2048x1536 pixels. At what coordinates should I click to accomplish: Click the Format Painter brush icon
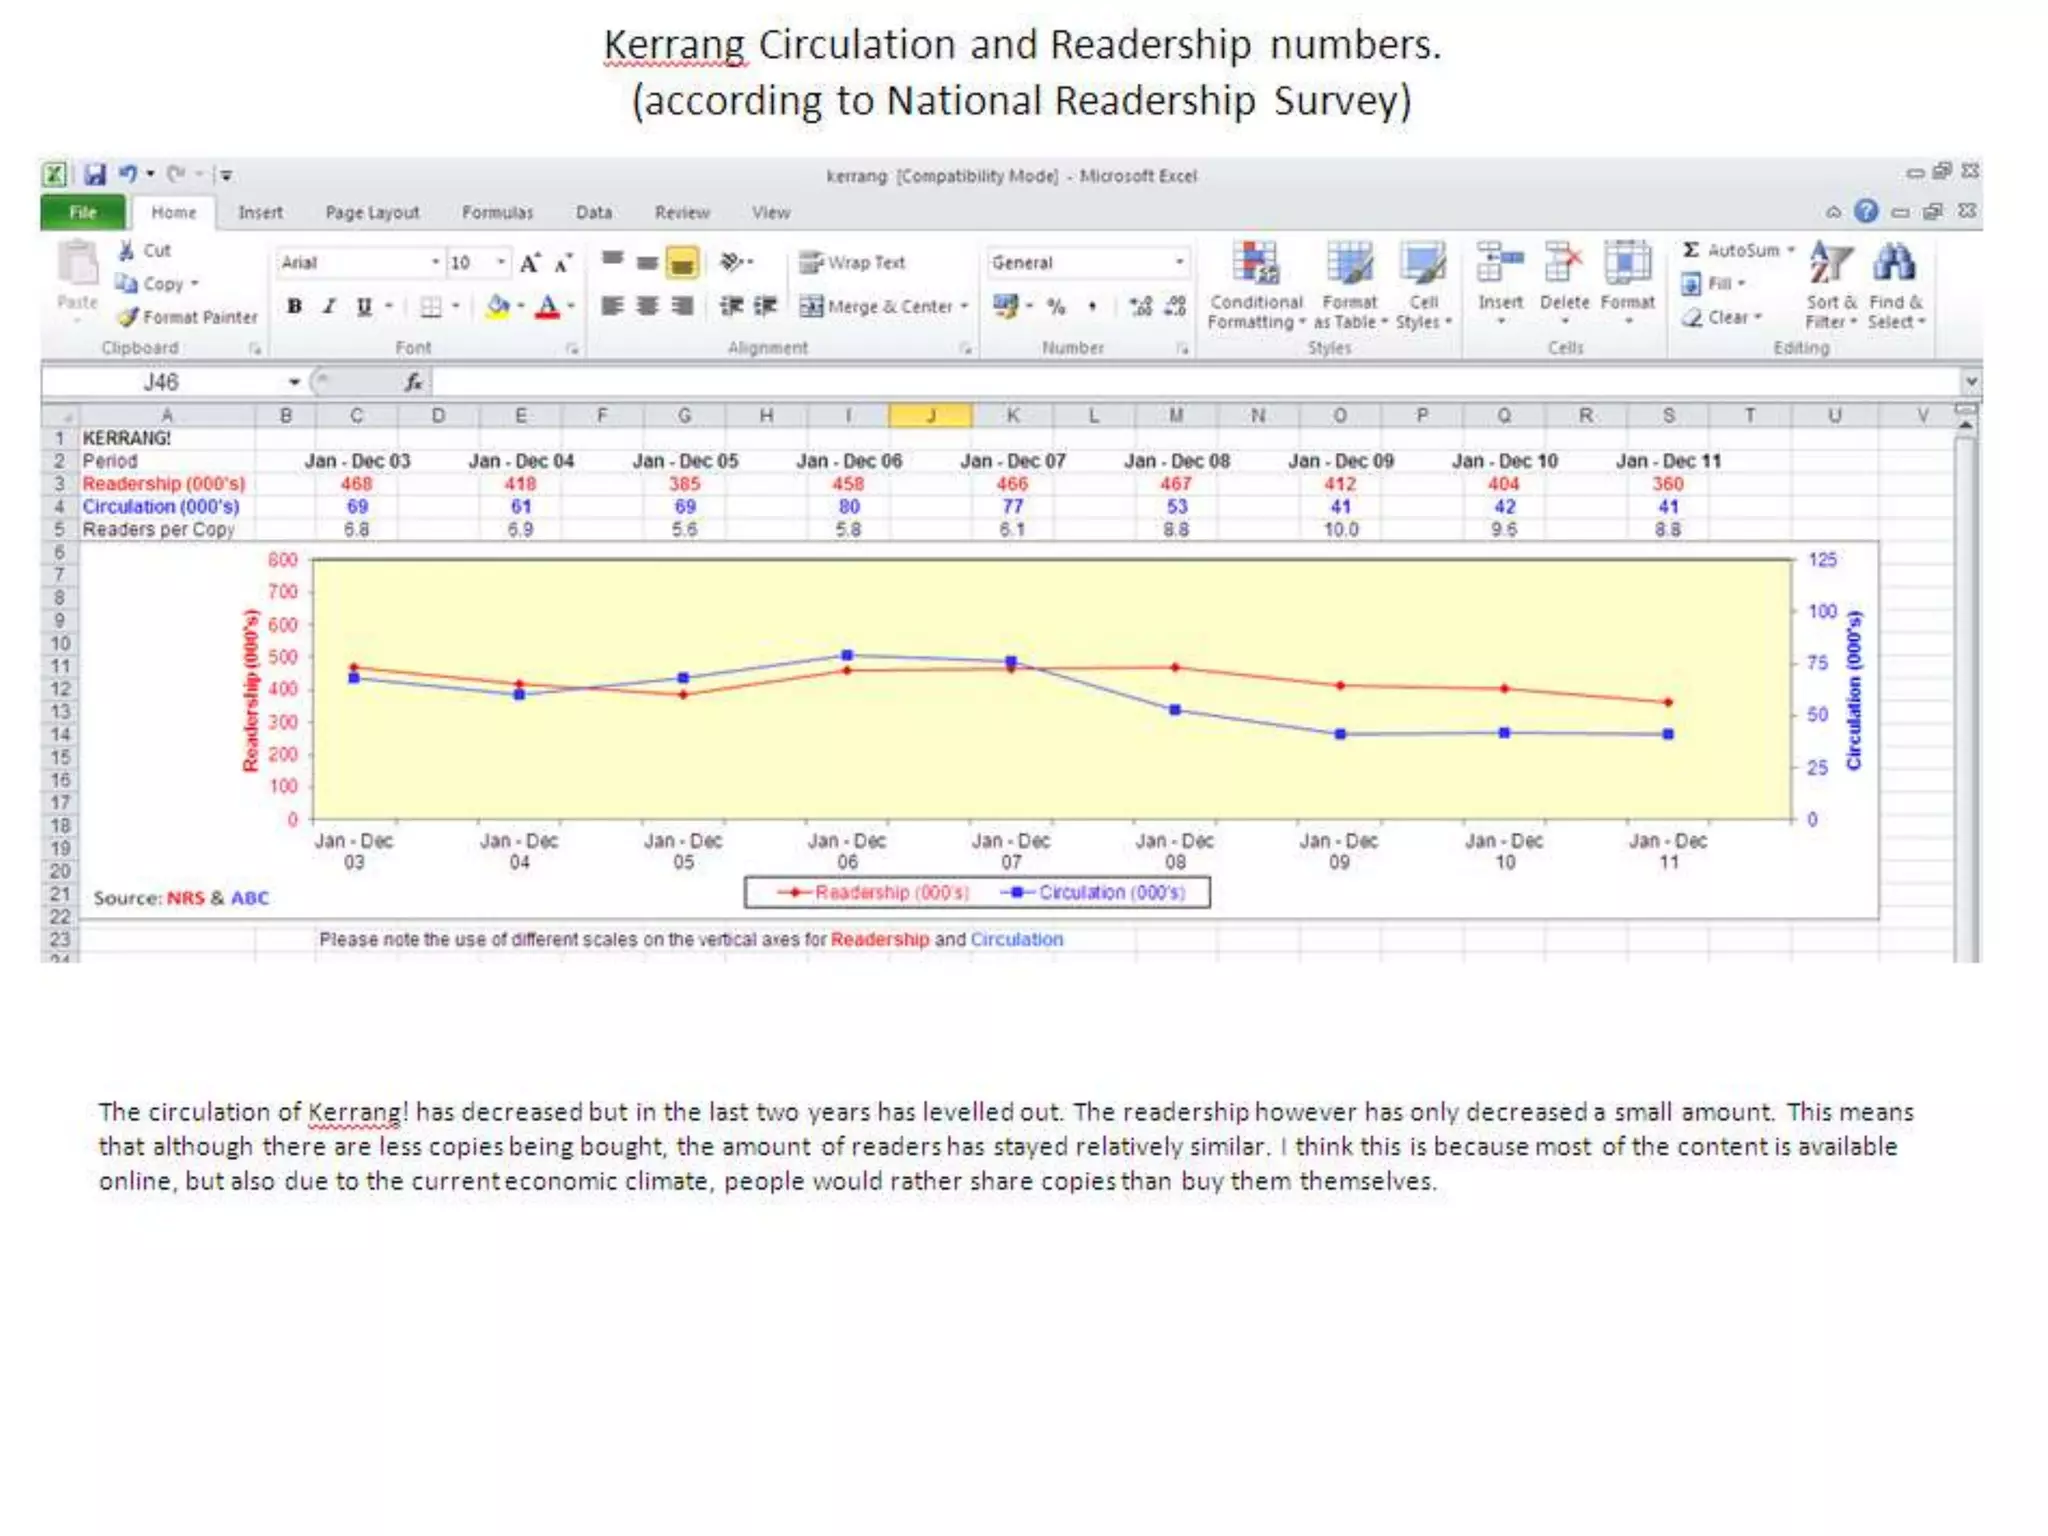point(128,317)
